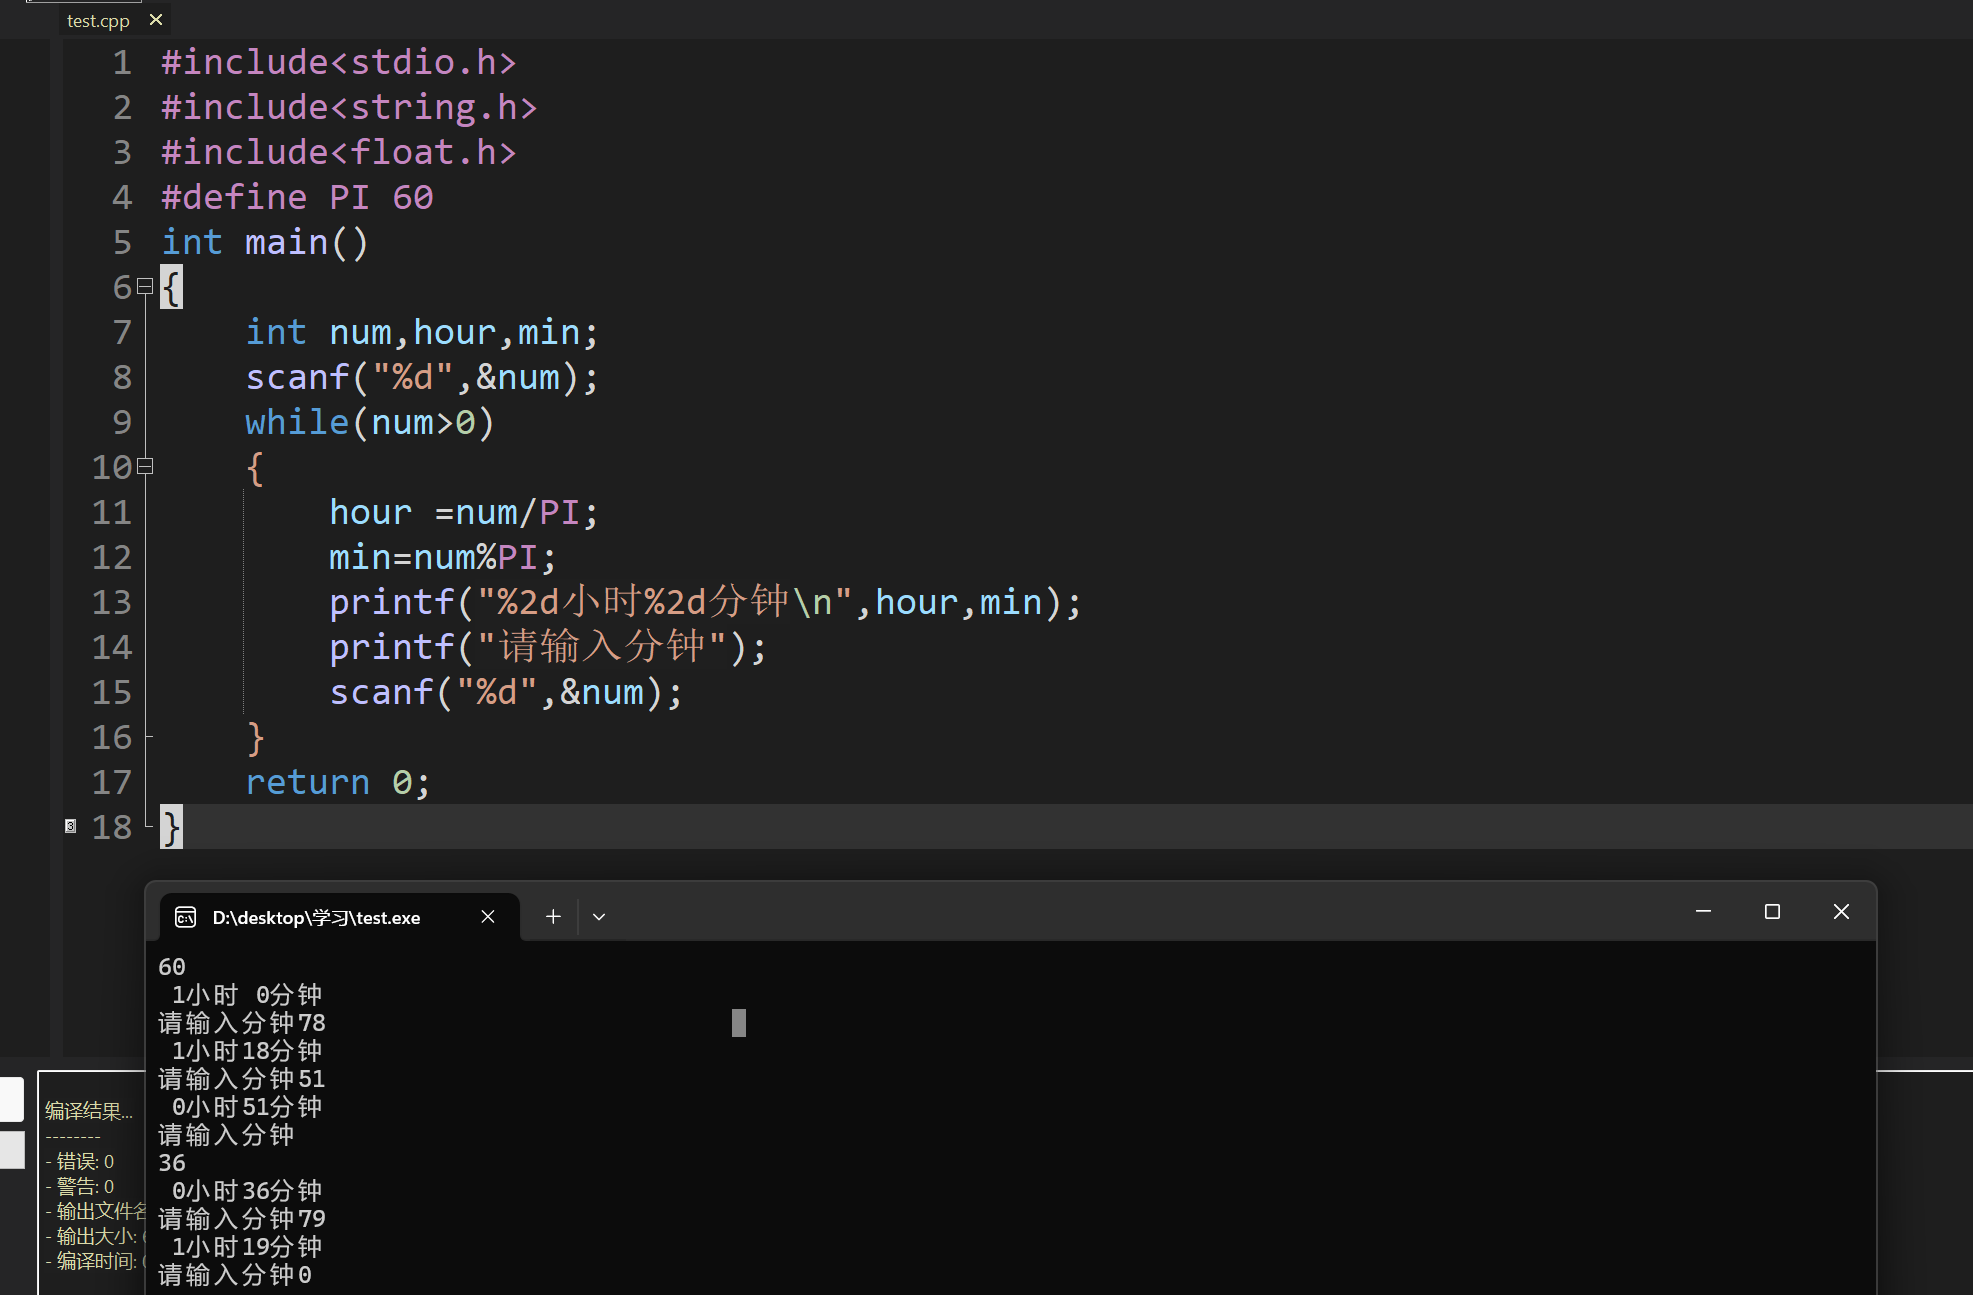
Task: Click the printf("请输入分钟") line
Action: 548,647
